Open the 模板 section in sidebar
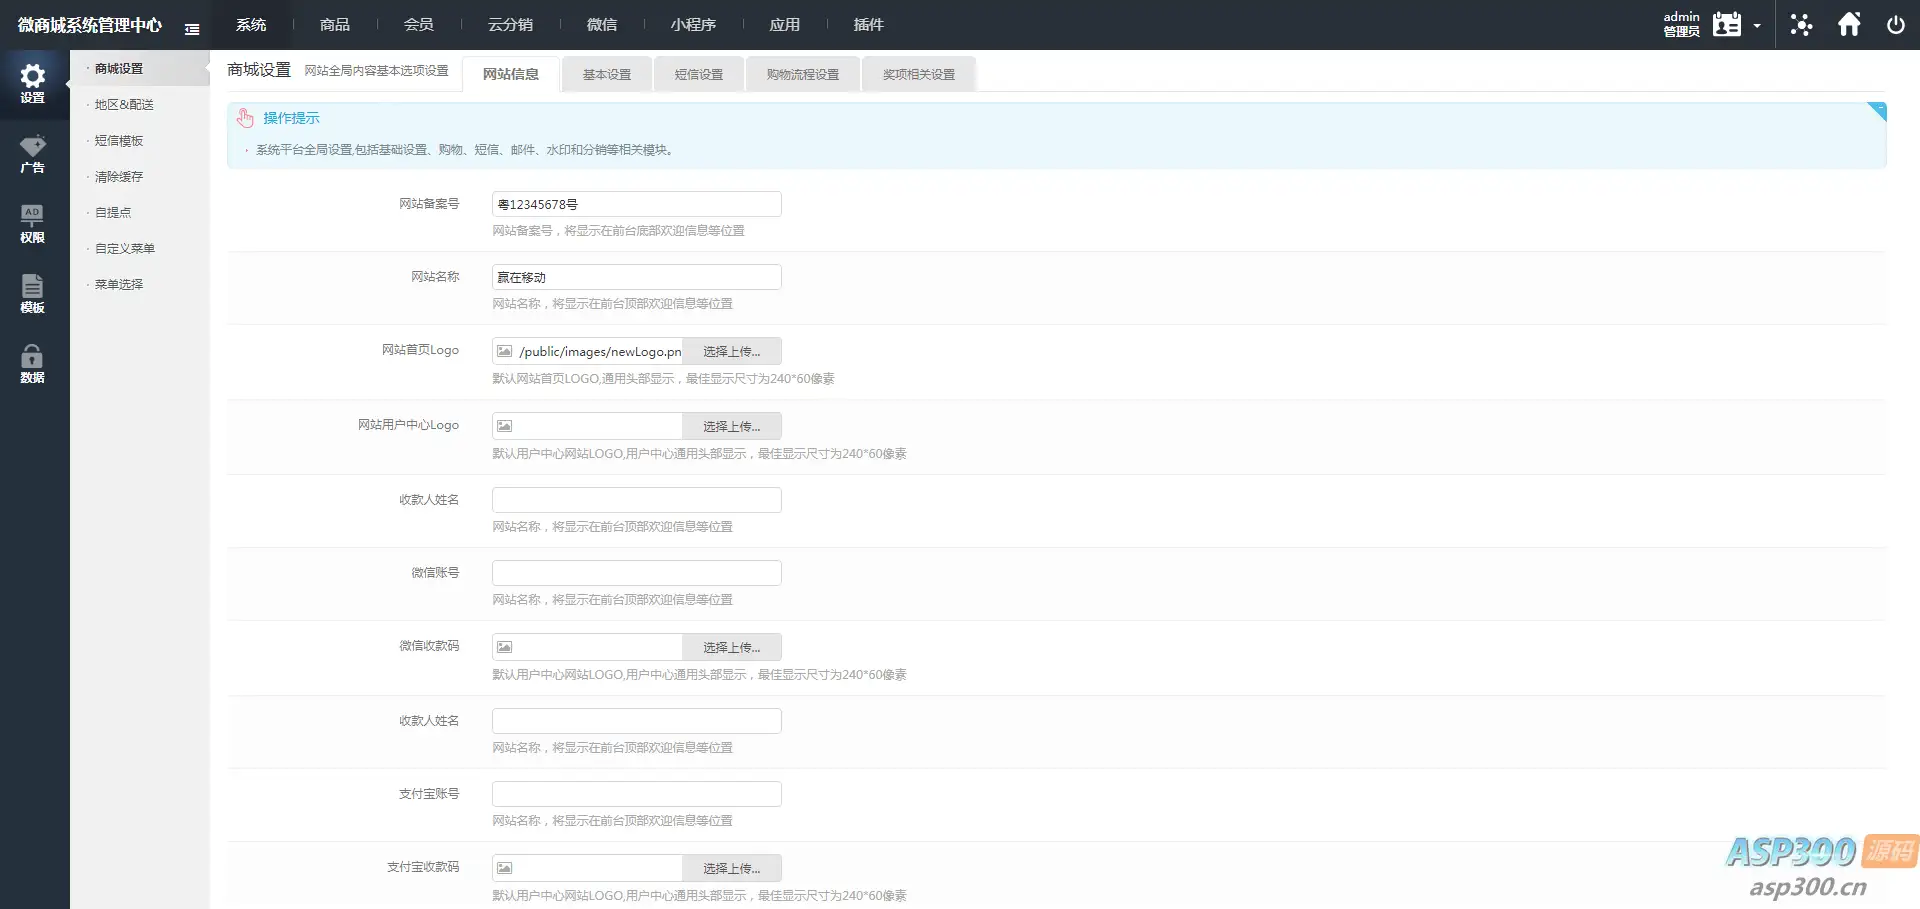 point(33,295)
